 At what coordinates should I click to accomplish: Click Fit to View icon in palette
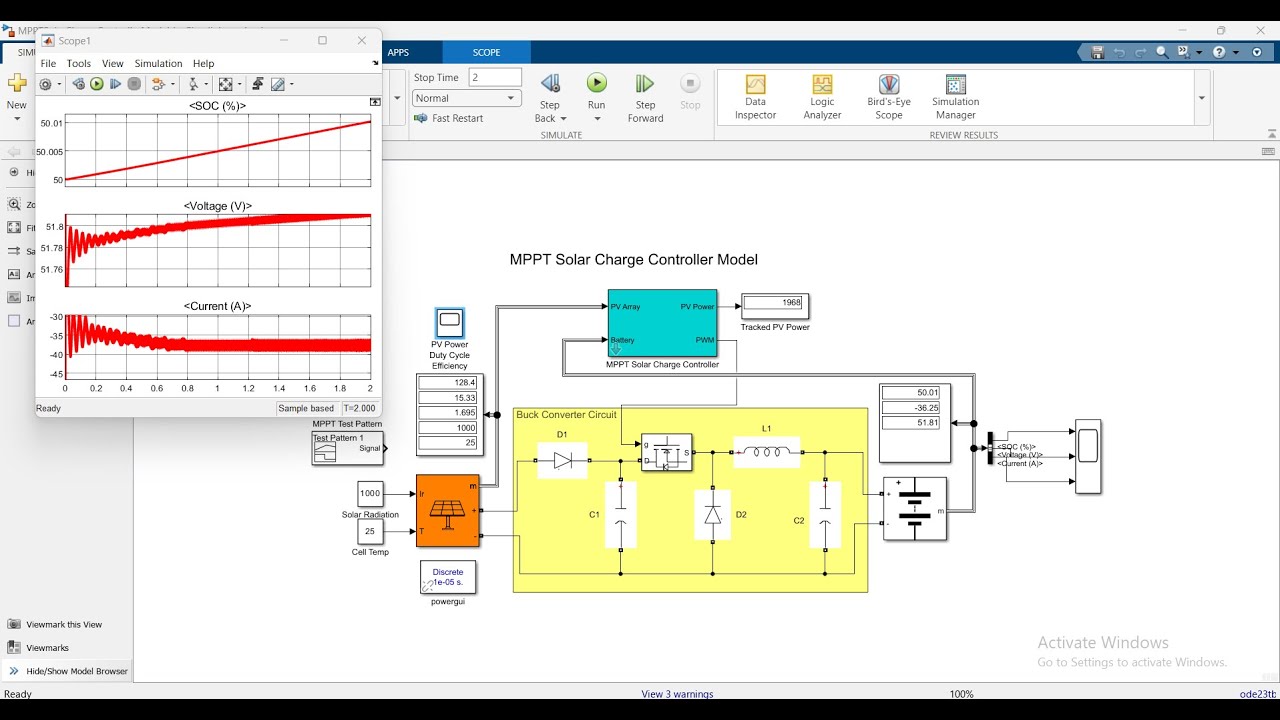click(14, 228)
